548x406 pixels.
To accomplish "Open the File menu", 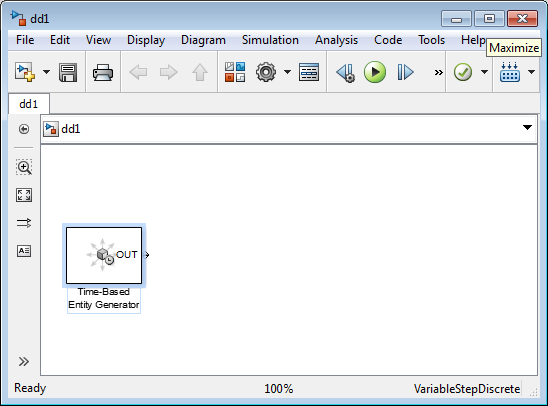I will click(25, 40).
